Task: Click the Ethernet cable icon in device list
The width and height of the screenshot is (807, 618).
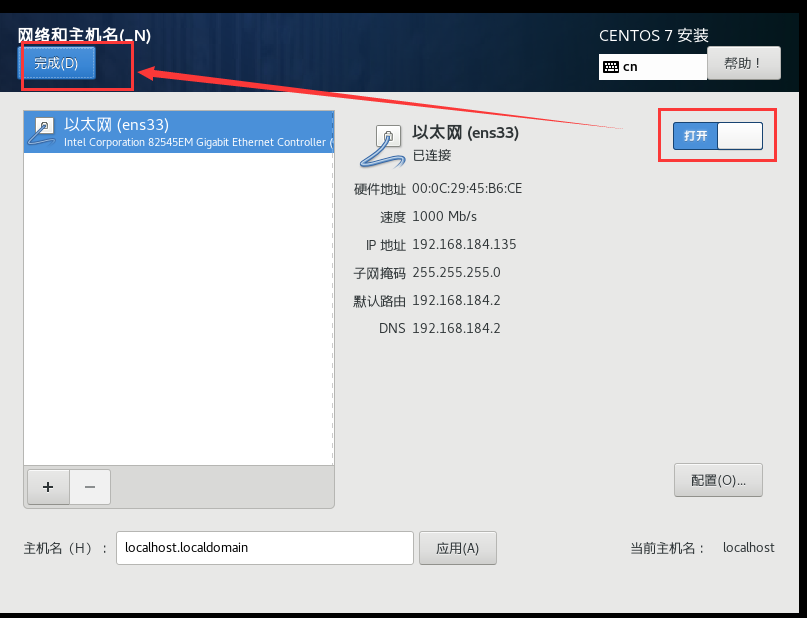Action: pos(42,131)
